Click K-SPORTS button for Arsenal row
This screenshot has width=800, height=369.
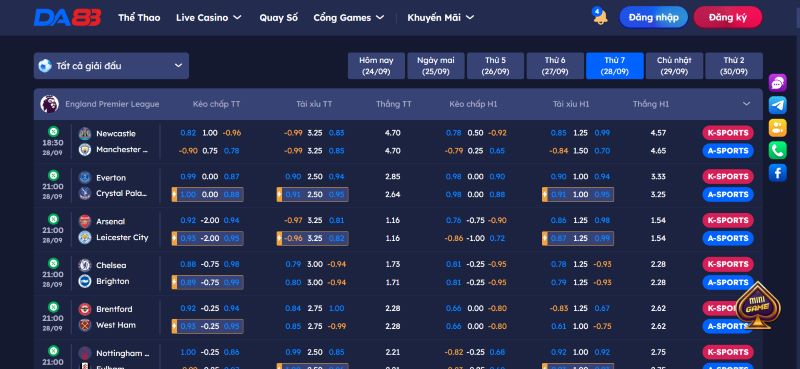728,220
